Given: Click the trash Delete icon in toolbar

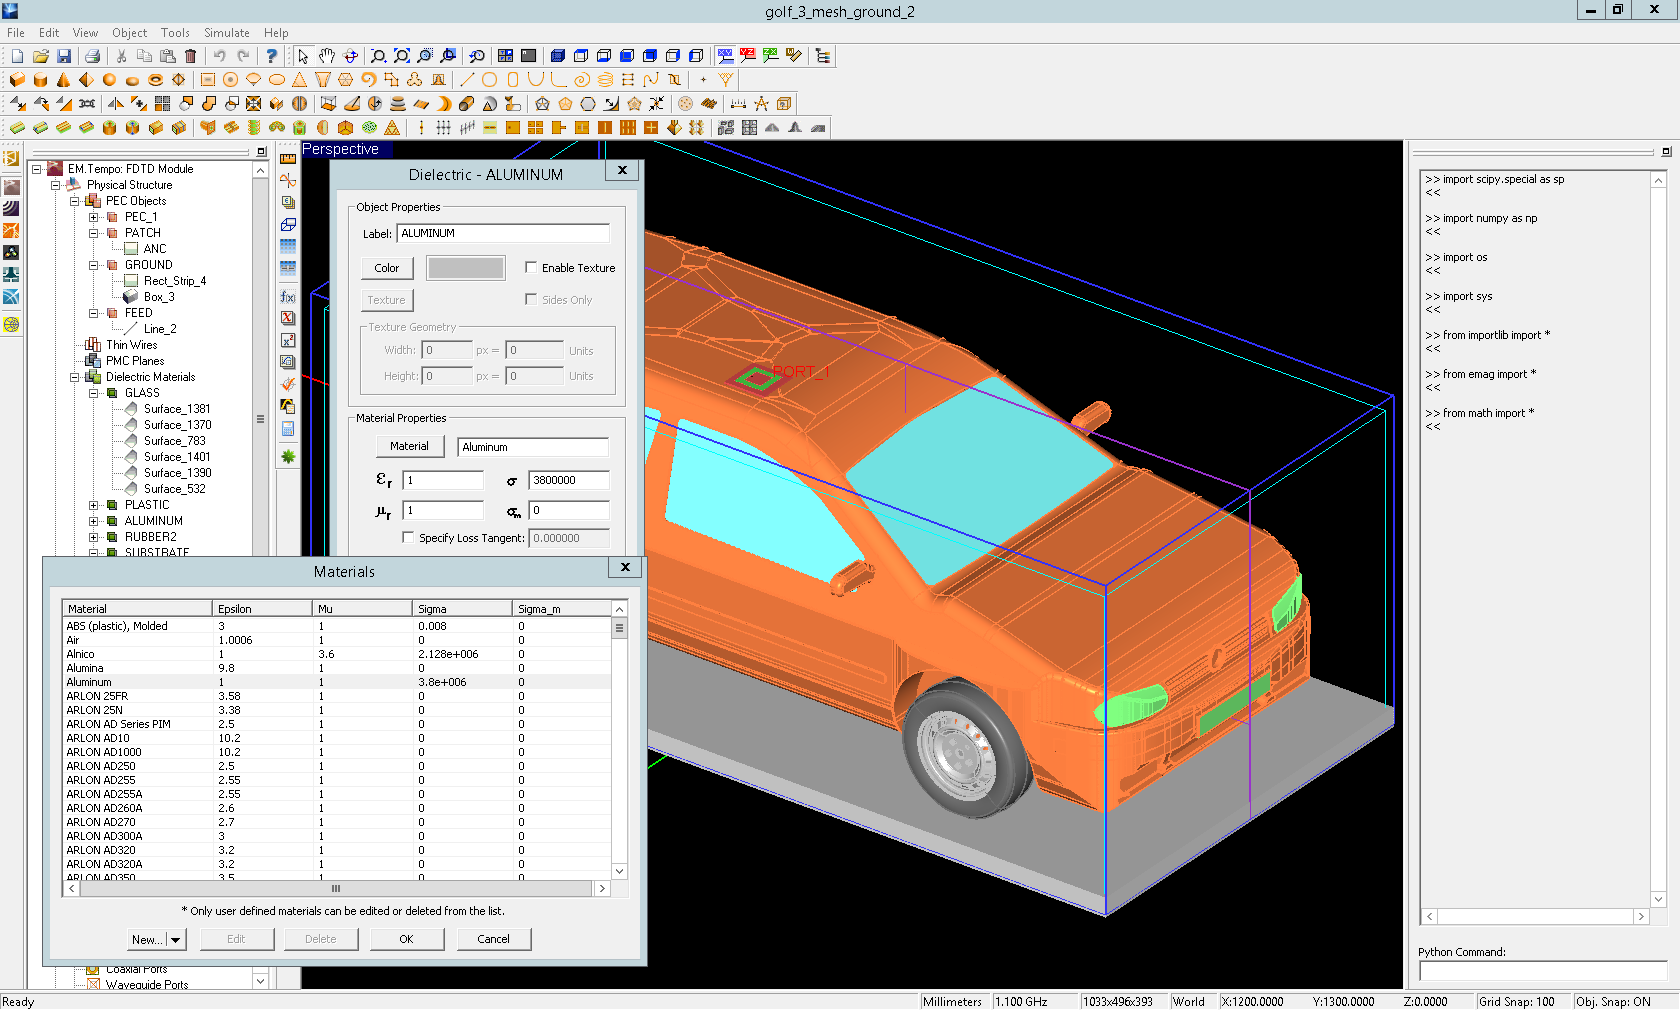Looking at the screenshot, I should click(x=191, y=56).
